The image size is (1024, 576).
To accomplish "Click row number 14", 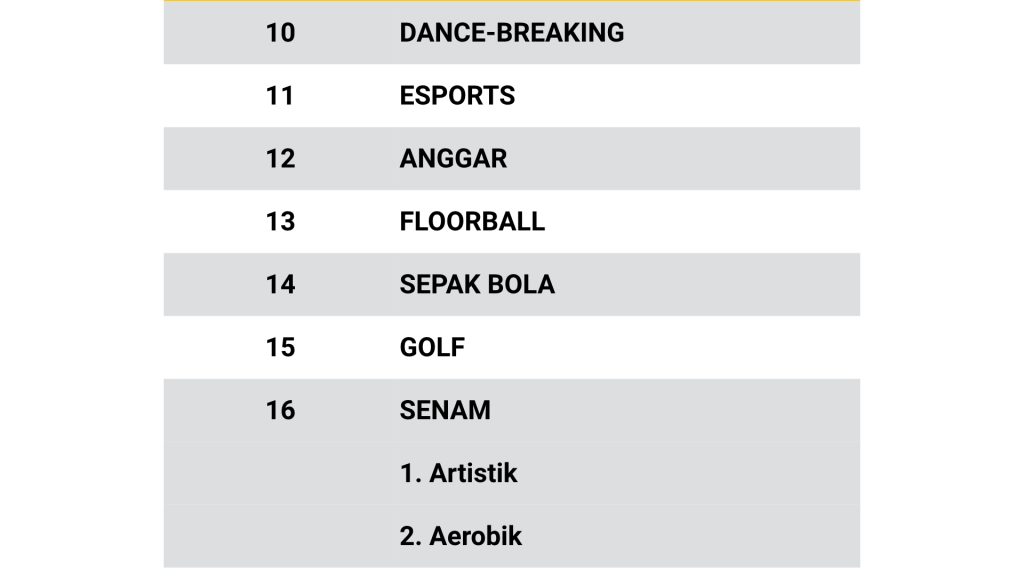I will tap(280, 285).
